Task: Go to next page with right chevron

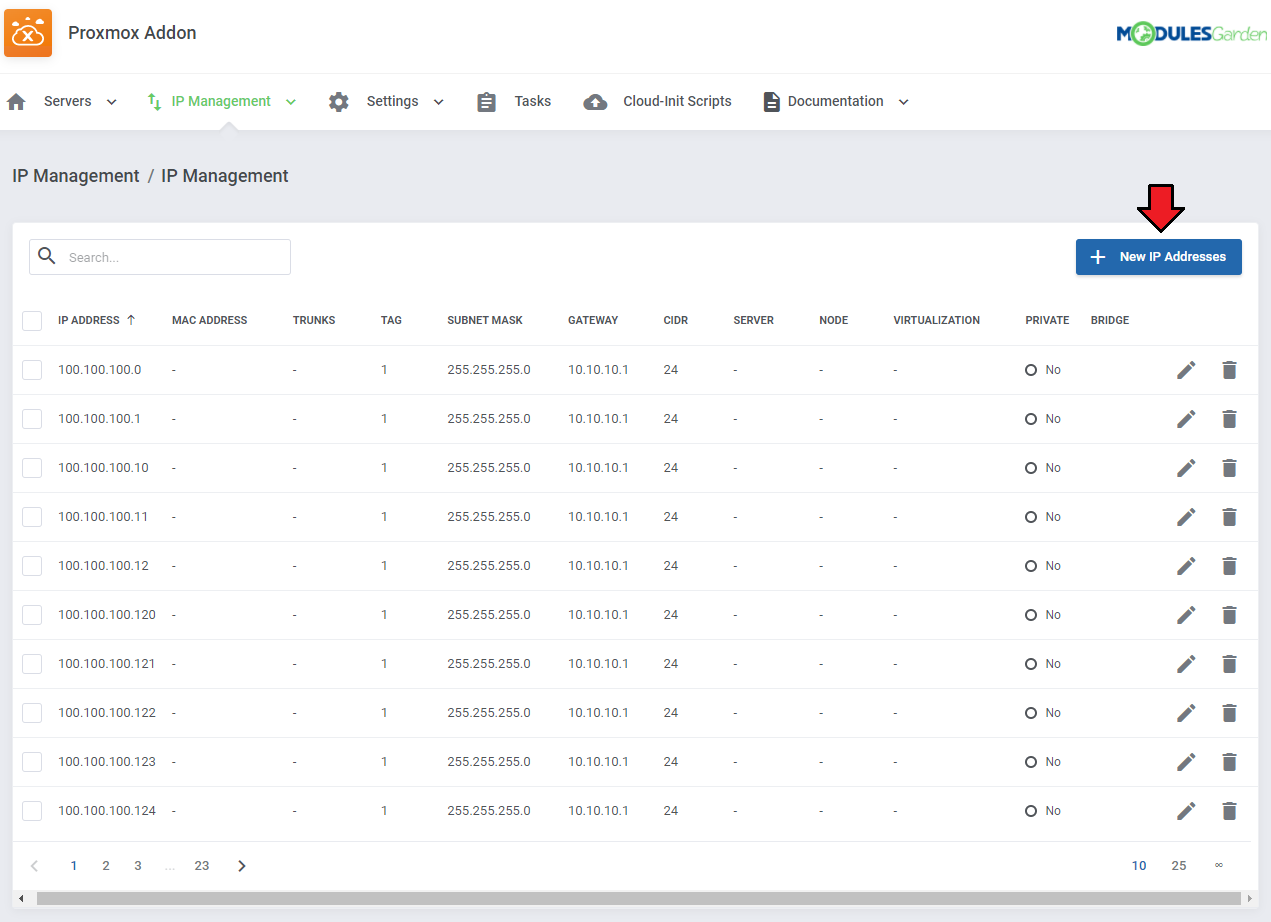Action: (241, 866)
